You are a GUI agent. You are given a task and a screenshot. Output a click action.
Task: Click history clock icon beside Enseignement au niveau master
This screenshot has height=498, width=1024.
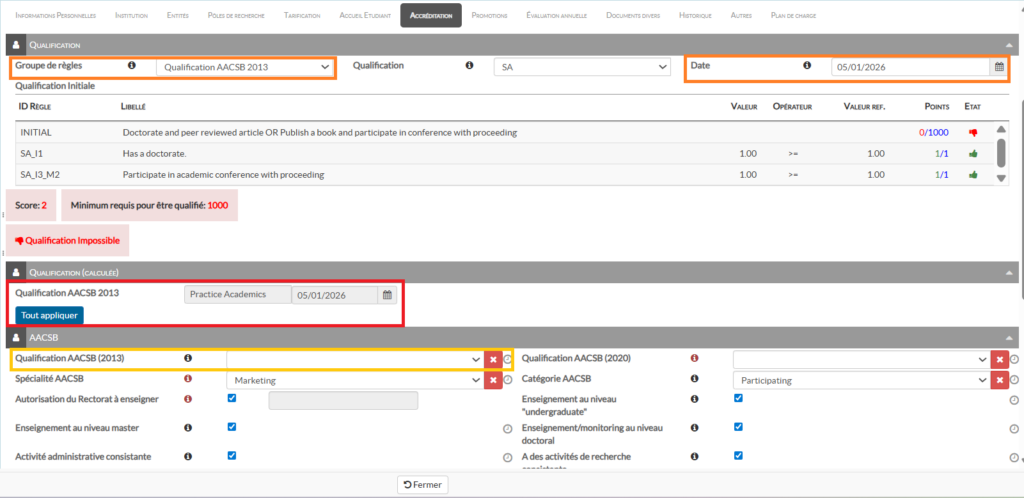point(507,428)
